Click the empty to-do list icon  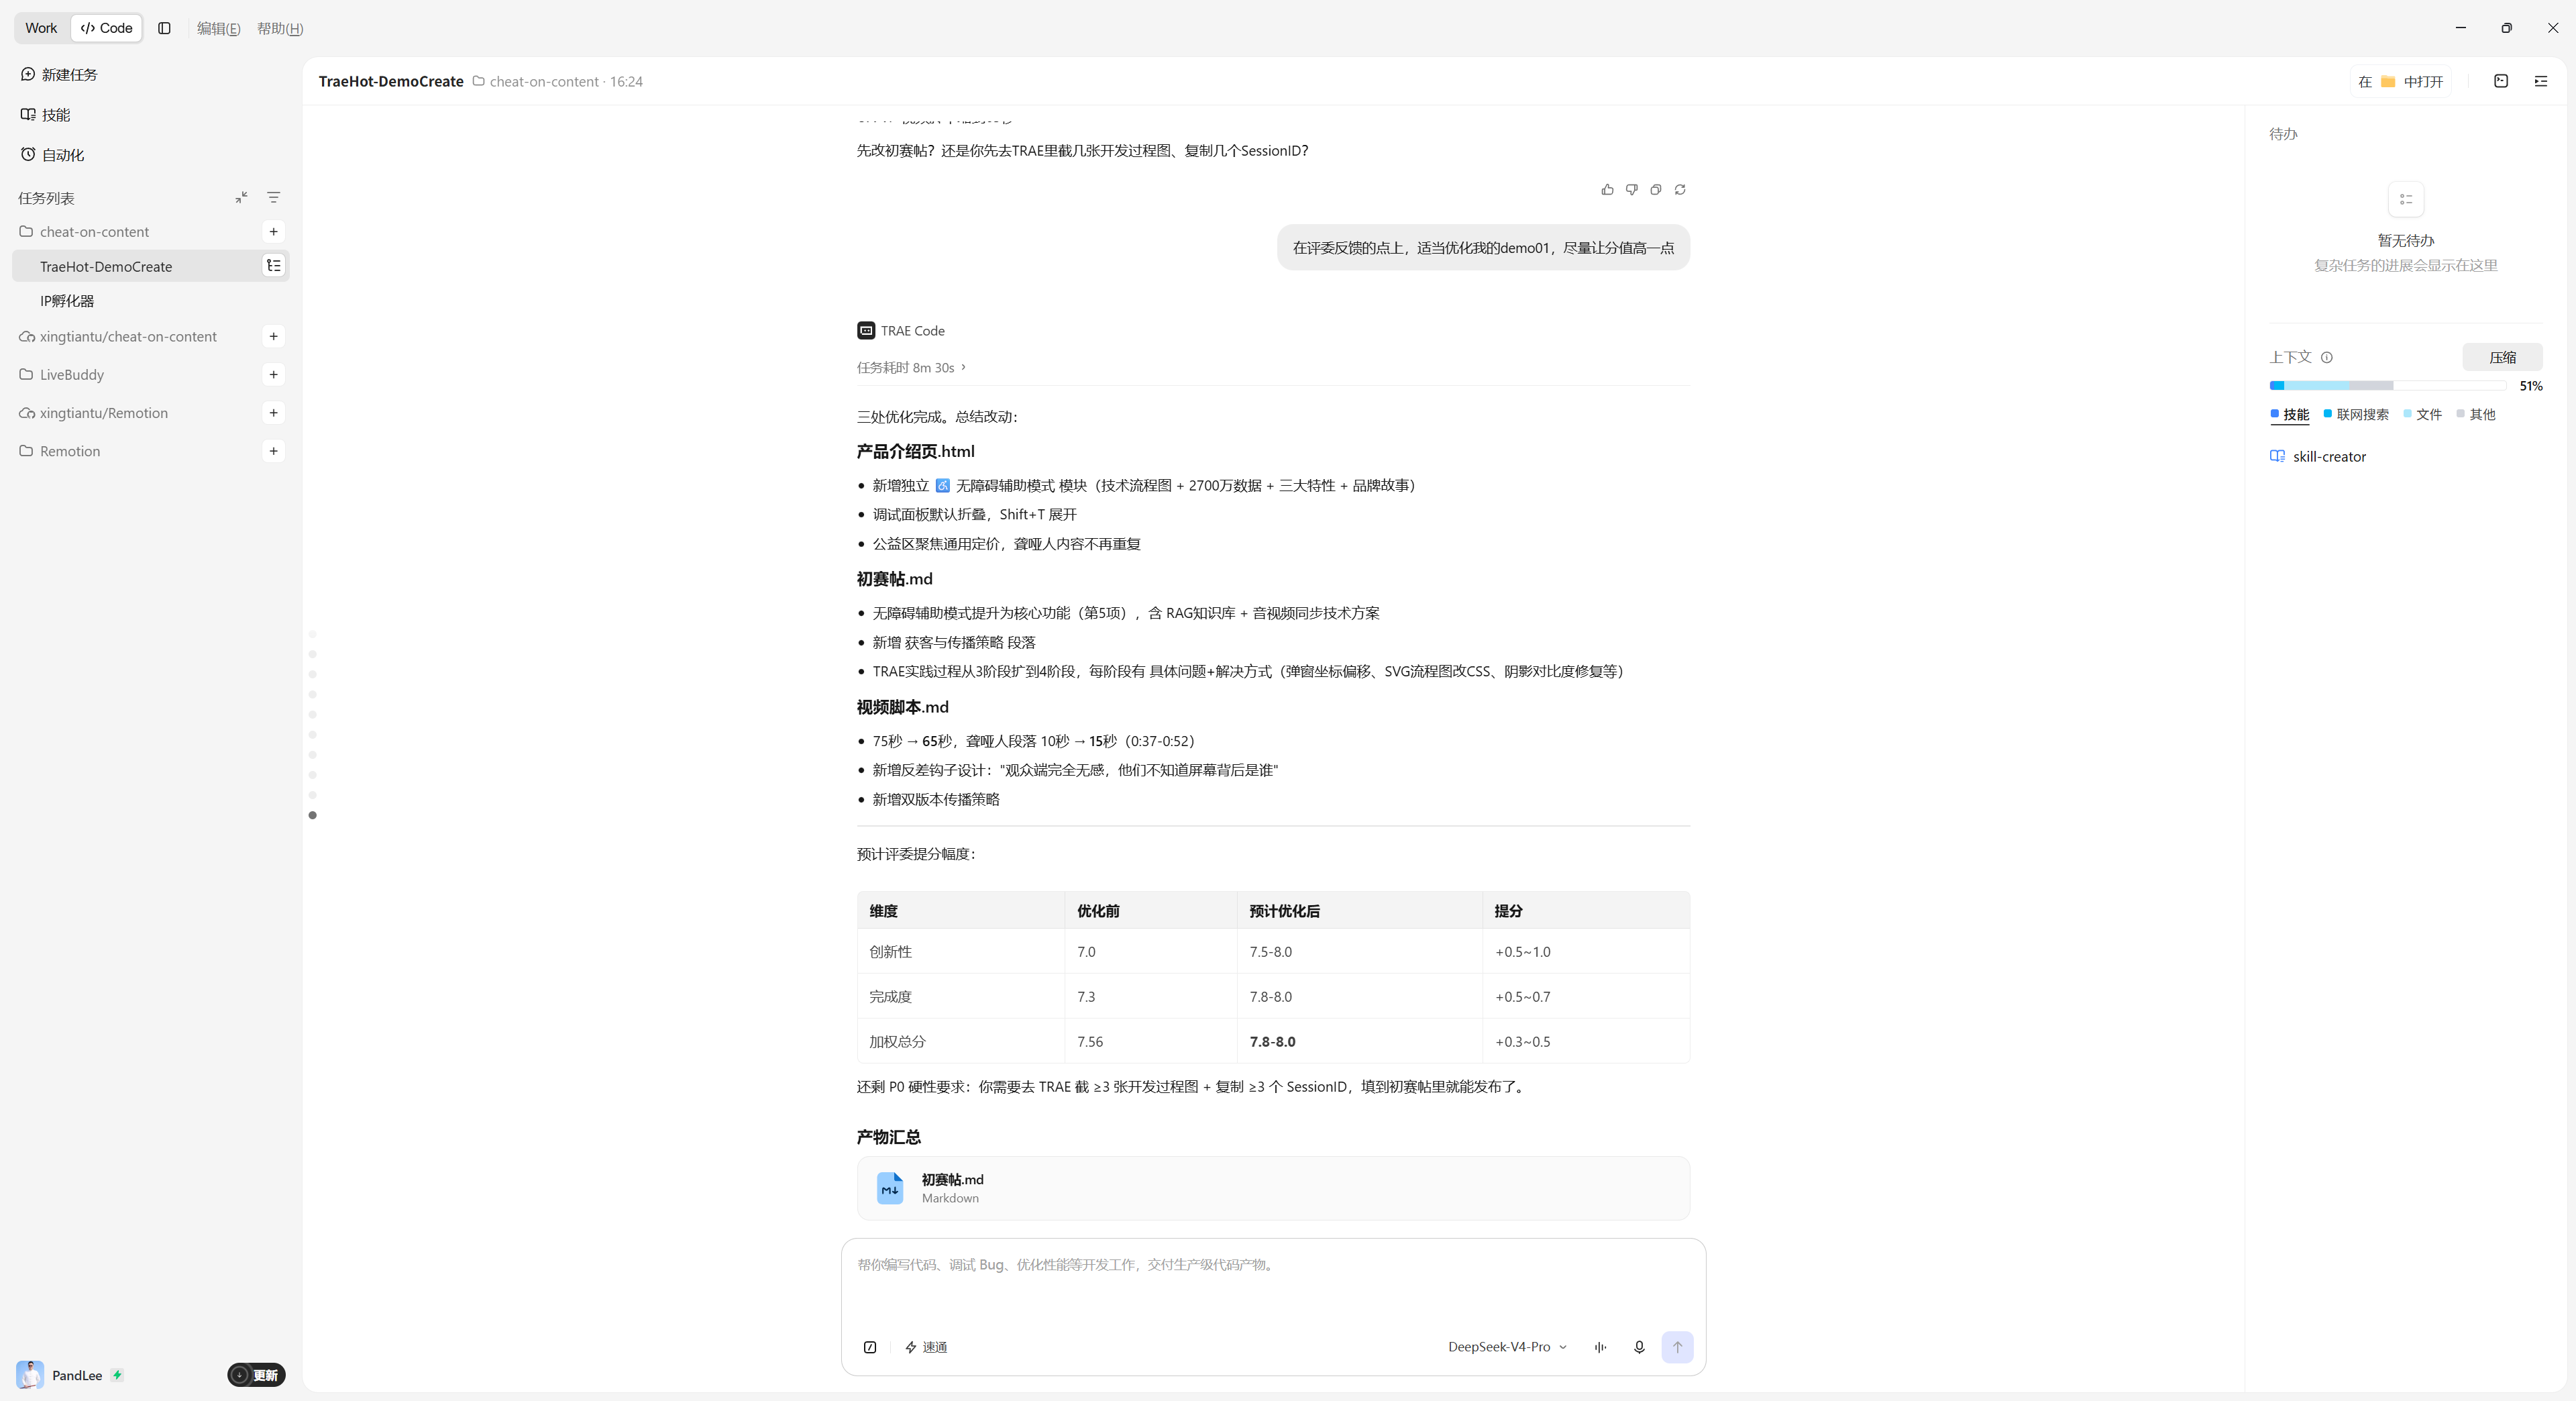tap(2406, 200)
